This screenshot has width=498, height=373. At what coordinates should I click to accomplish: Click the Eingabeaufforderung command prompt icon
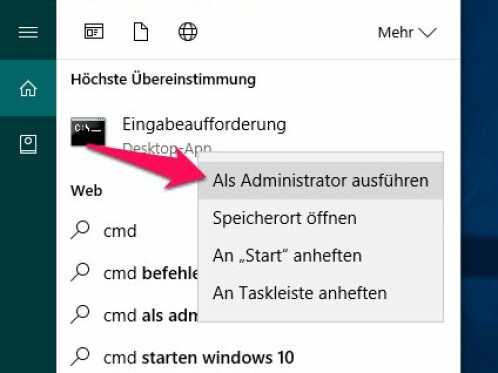click(88, 132)
